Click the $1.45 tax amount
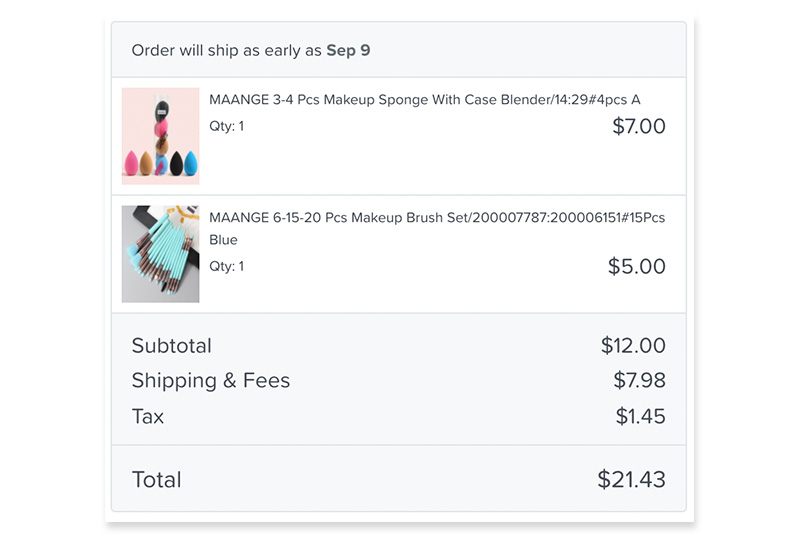This screenshot has width=800, height=536. pos(640,416)
